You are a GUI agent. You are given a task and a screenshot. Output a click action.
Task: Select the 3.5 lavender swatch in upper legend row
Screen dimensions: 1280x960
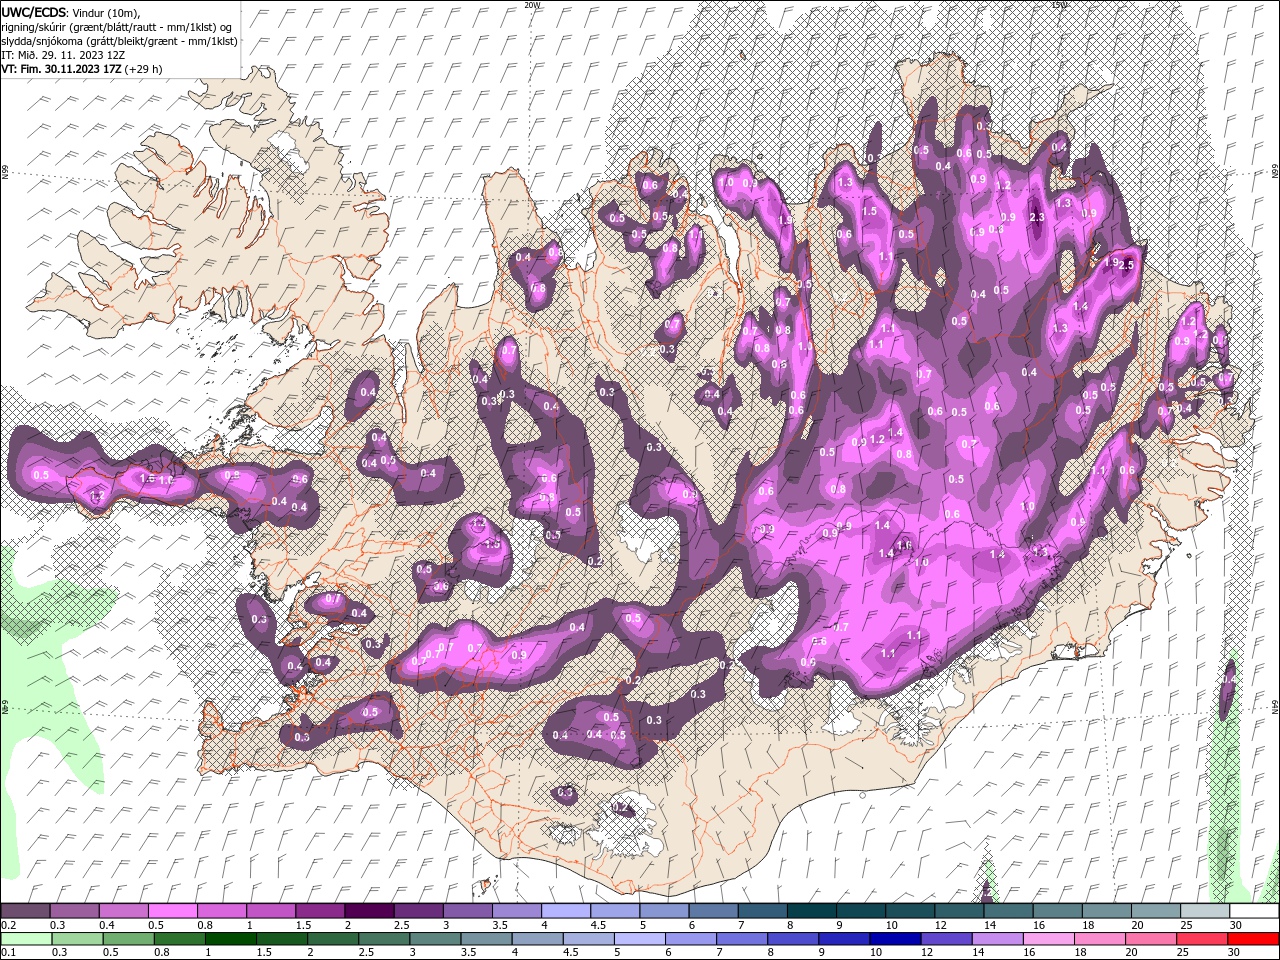click(x=516, y=911)
